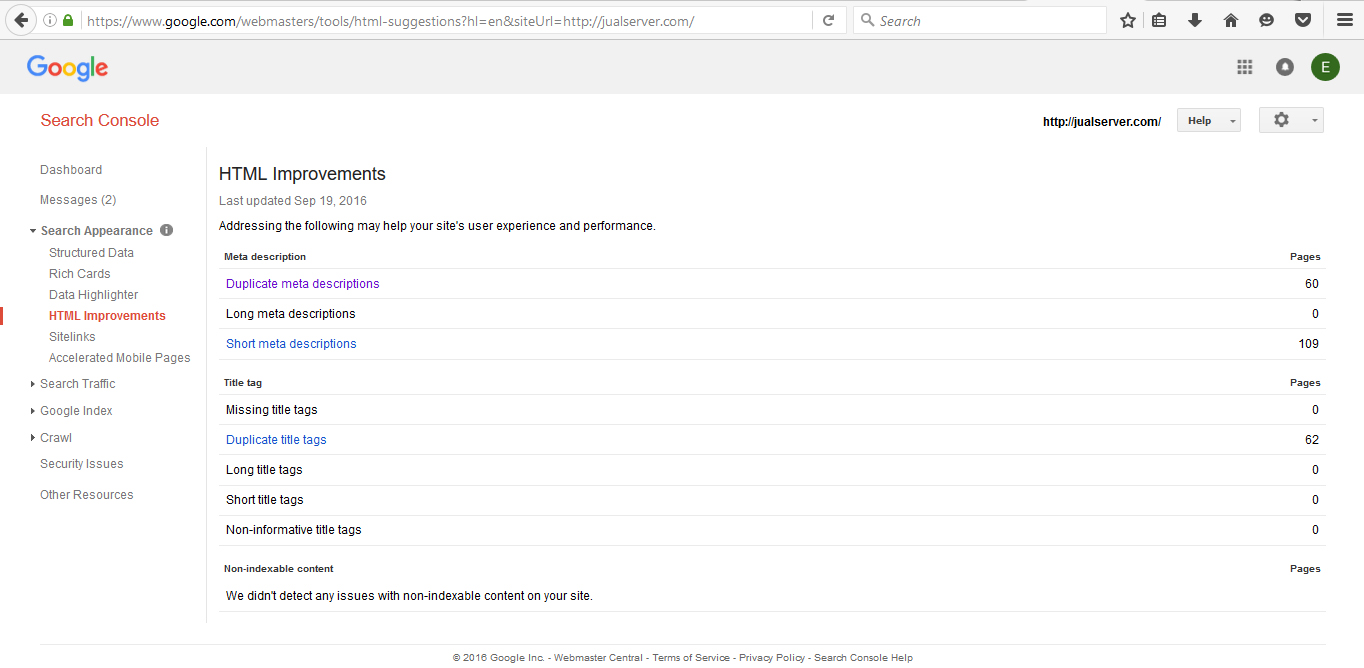Open the Downloads arrow icon
The width and height of the screenshot is (1364, 668).
point(1195,20)
